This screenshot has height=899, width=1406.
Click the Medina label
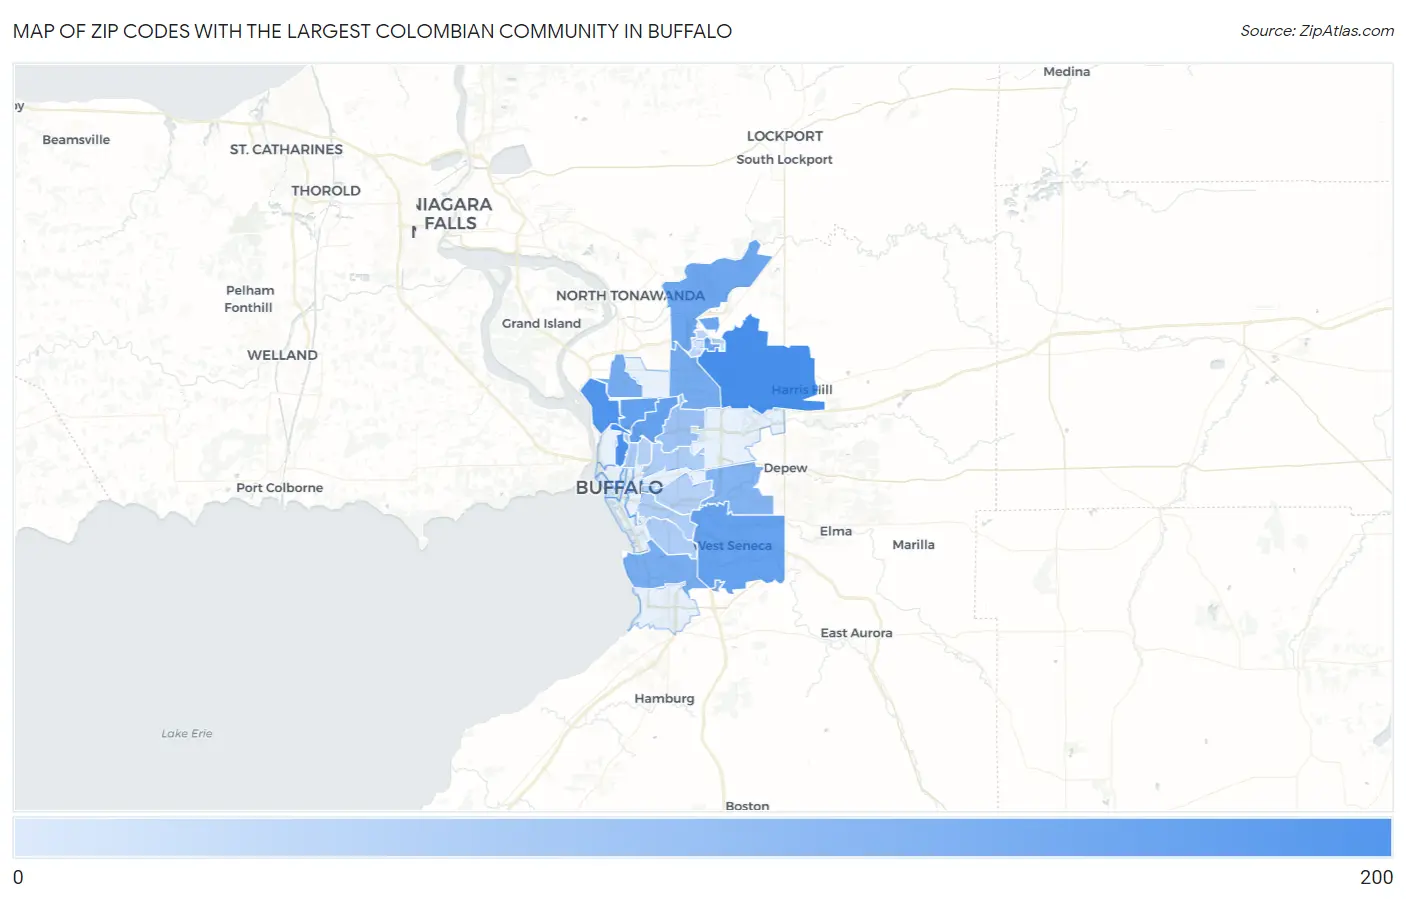[1066, 72]
